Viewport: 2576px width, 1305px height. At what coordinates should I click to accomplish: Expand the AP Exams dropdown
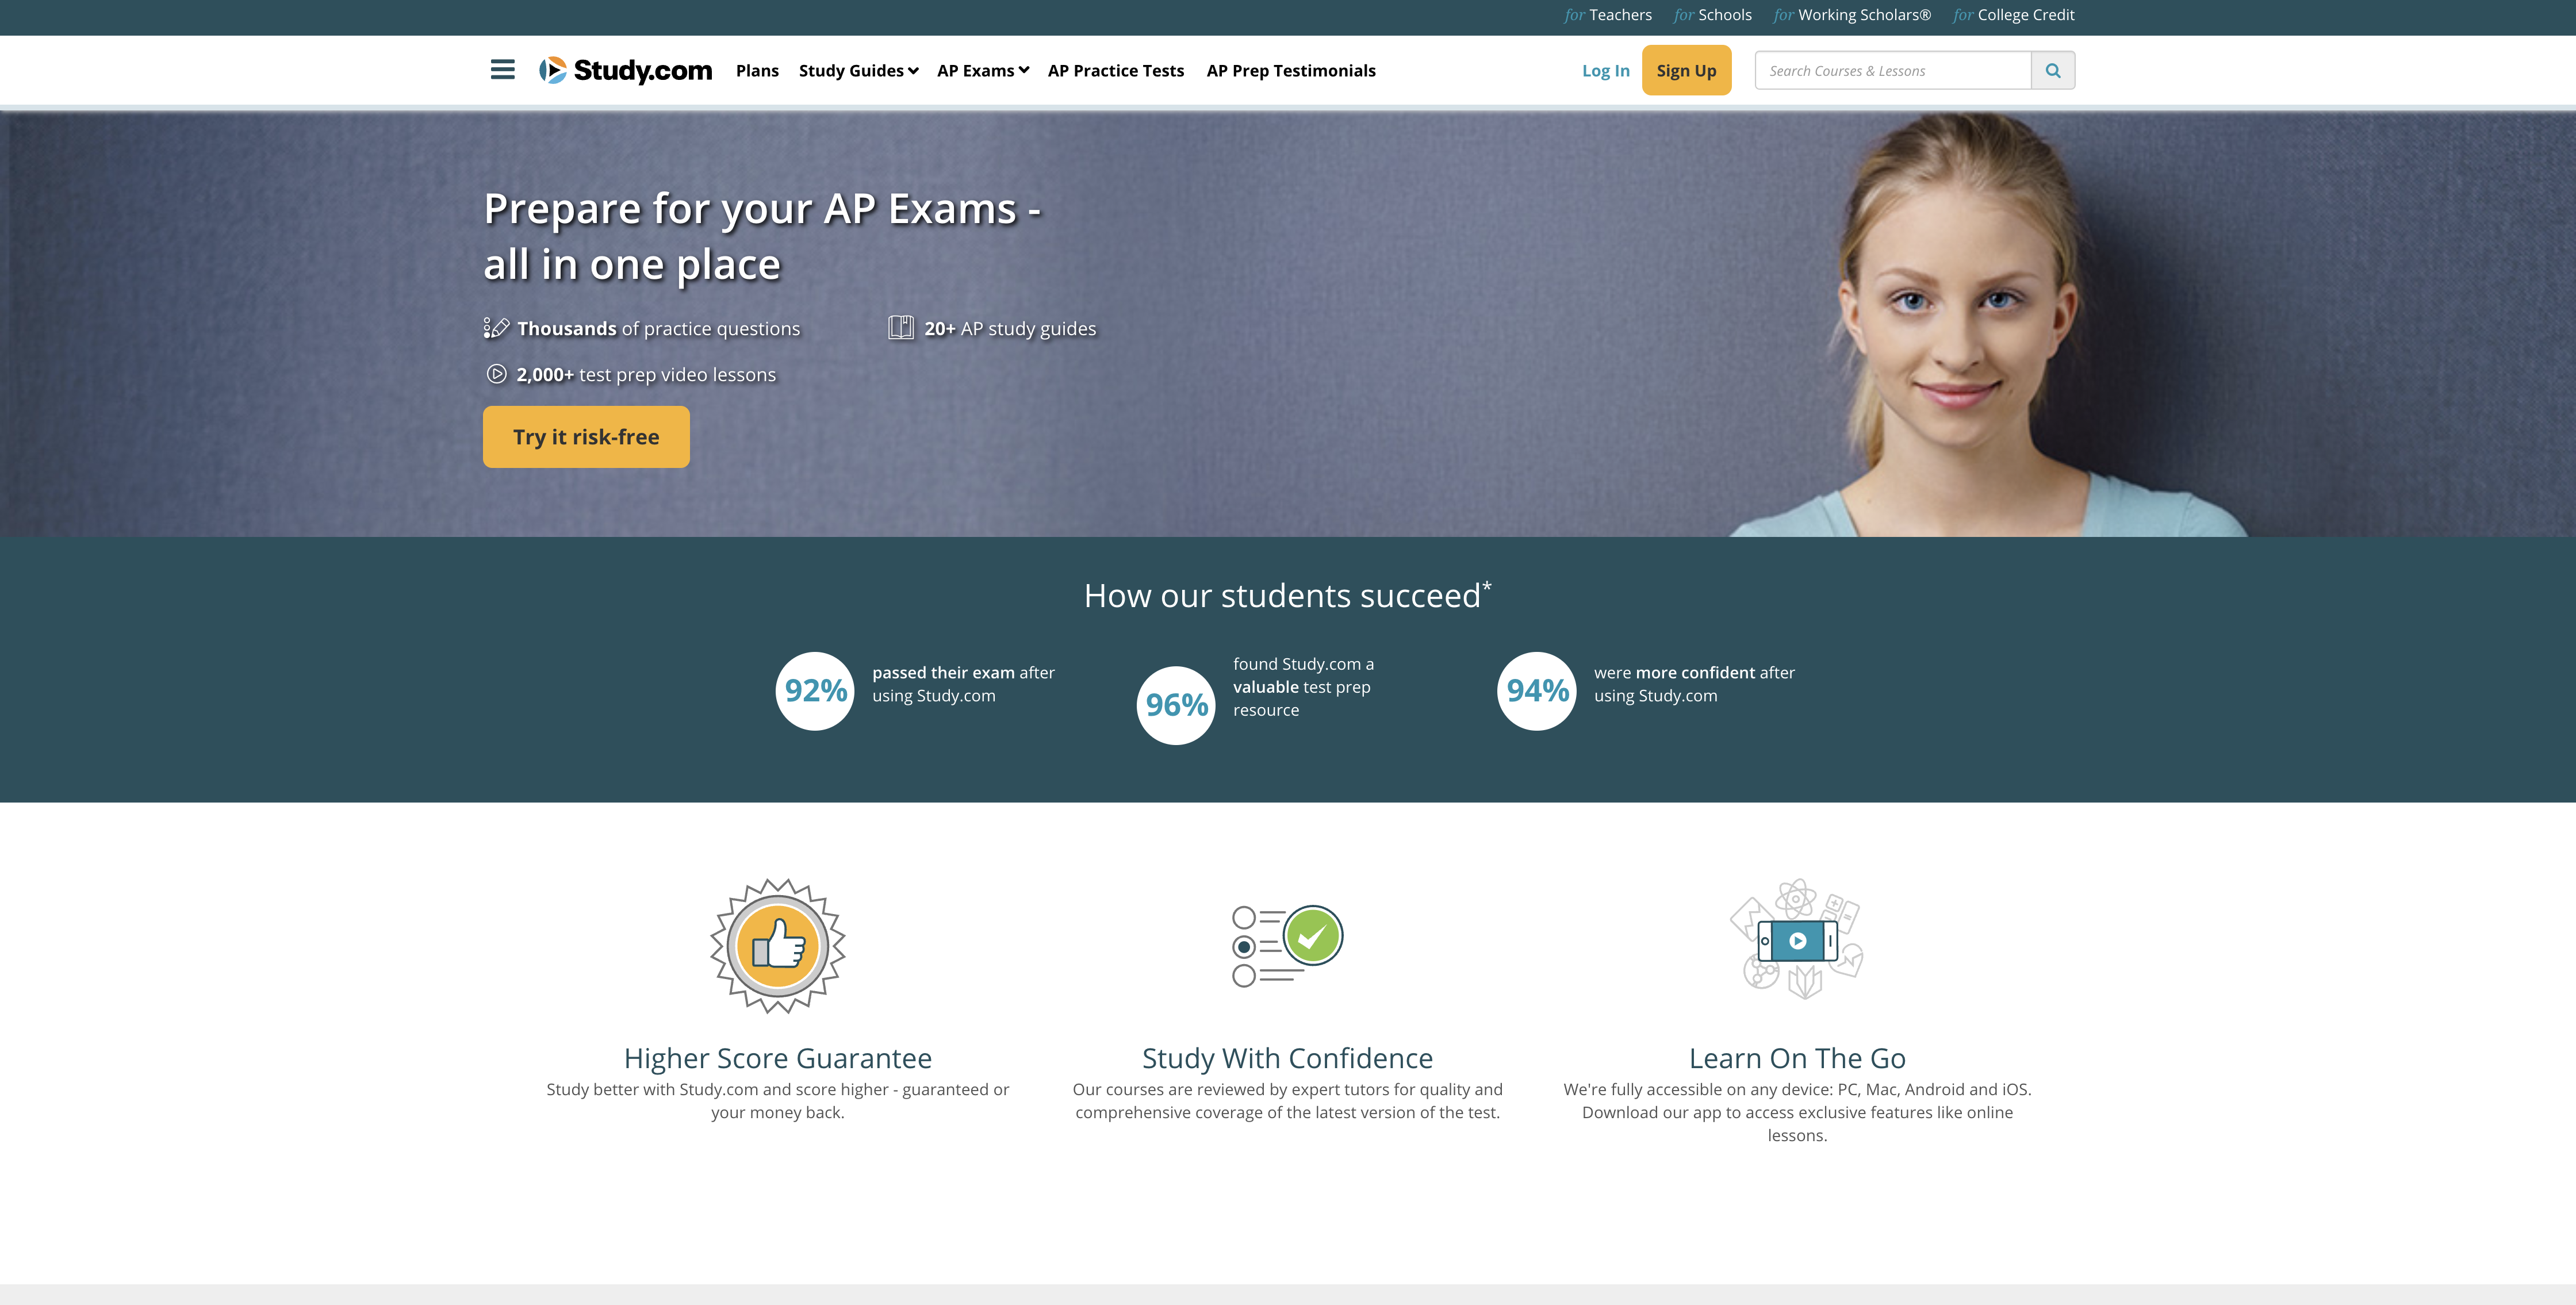pos(982,71)
